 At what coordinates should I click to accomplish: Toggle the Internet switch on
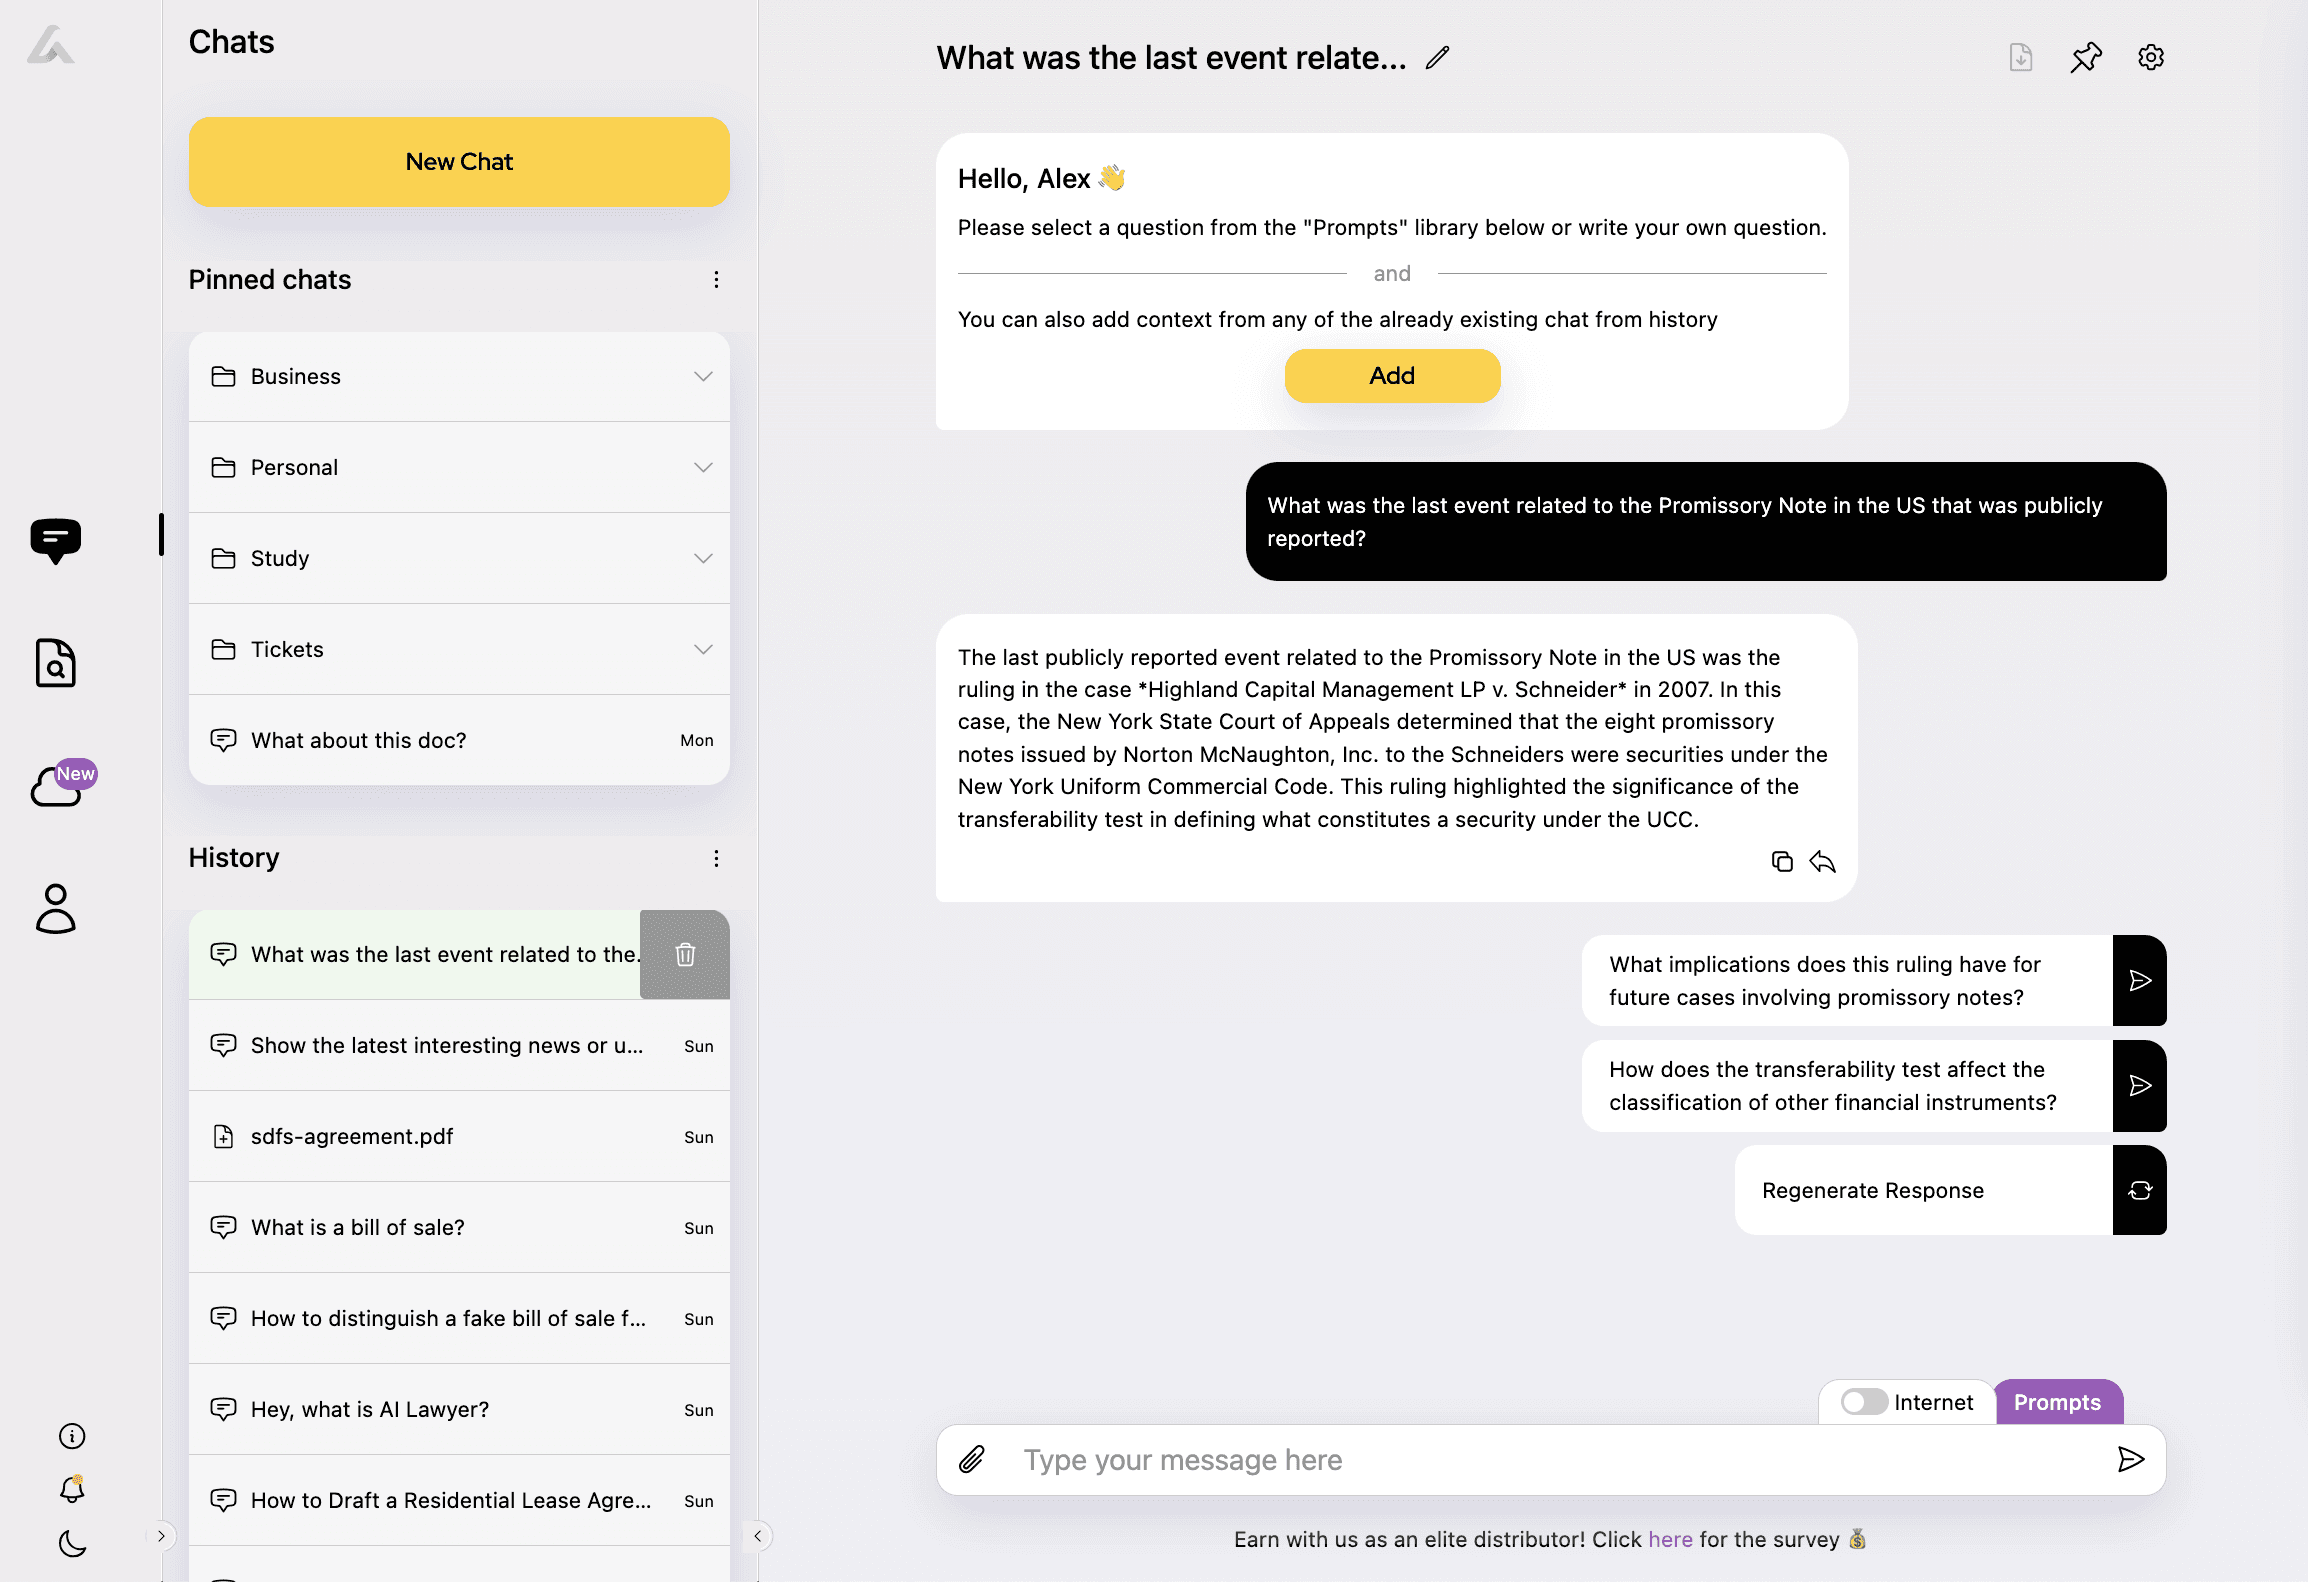pyautogui.click(x=1864, y=1401)
